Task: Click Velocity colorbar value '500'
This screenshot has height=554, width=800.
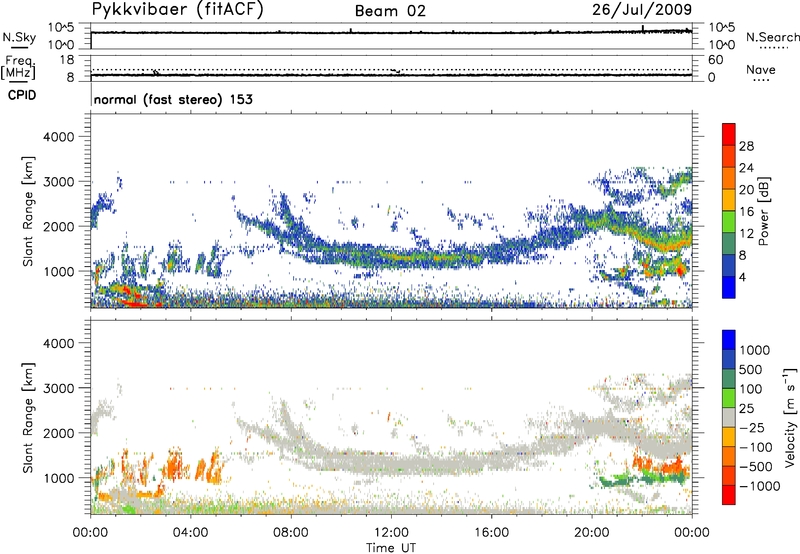Action: [751, 369]
